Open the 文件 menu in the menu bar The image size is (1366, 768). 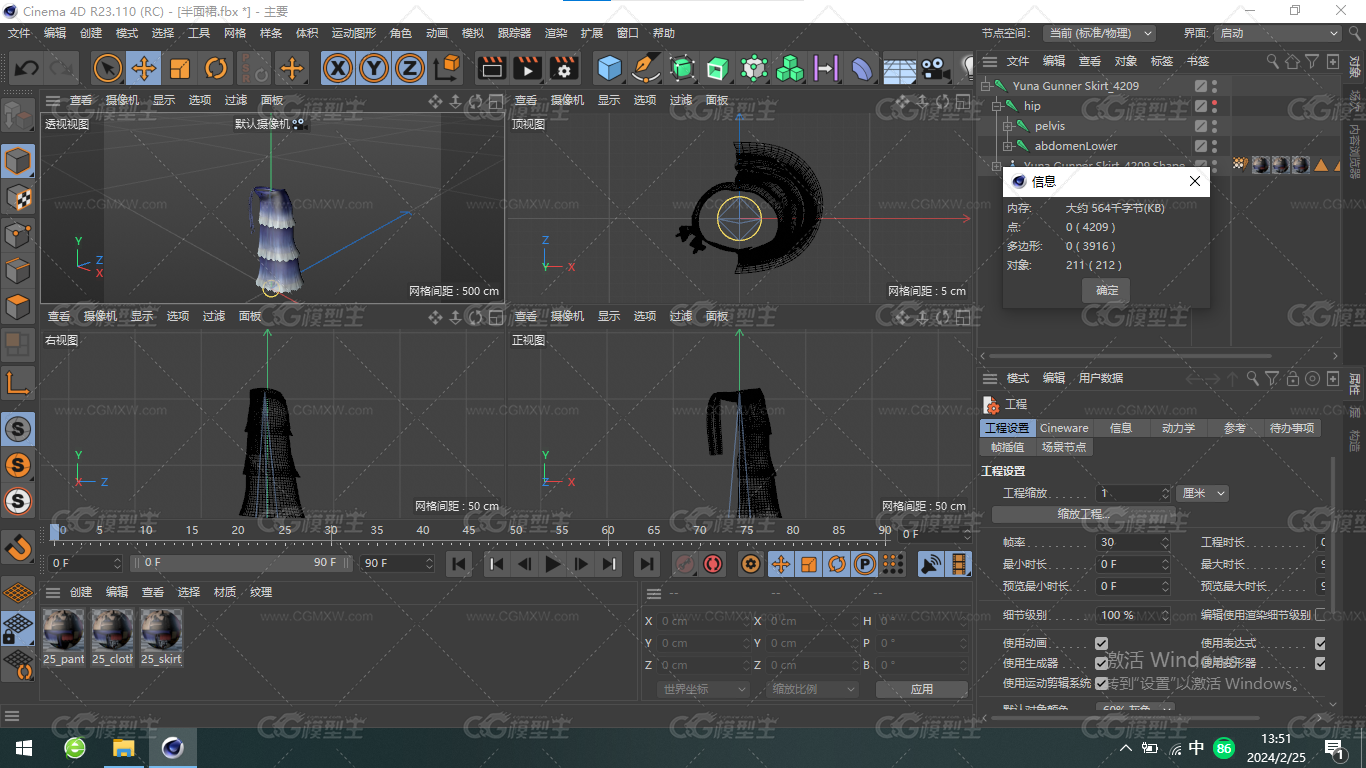19,33
